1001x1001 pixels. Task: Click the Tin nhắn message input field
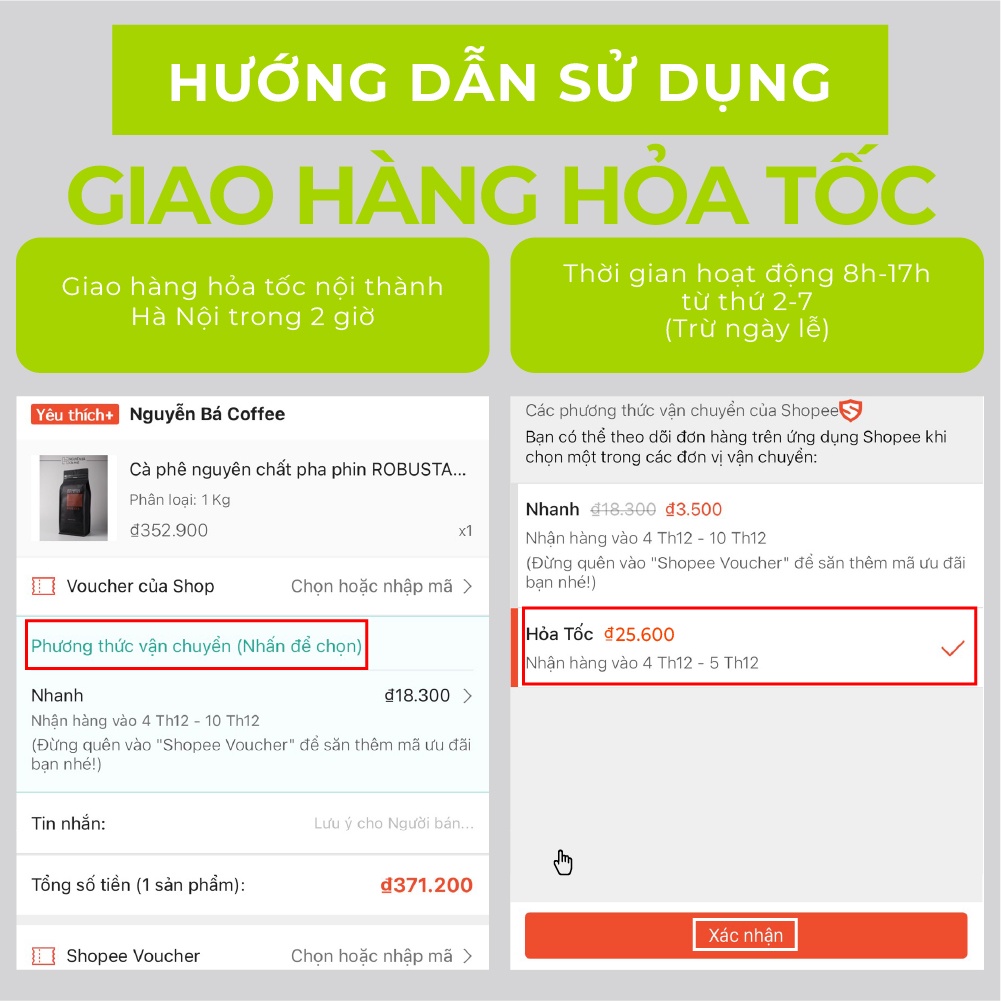click(253, 824)
